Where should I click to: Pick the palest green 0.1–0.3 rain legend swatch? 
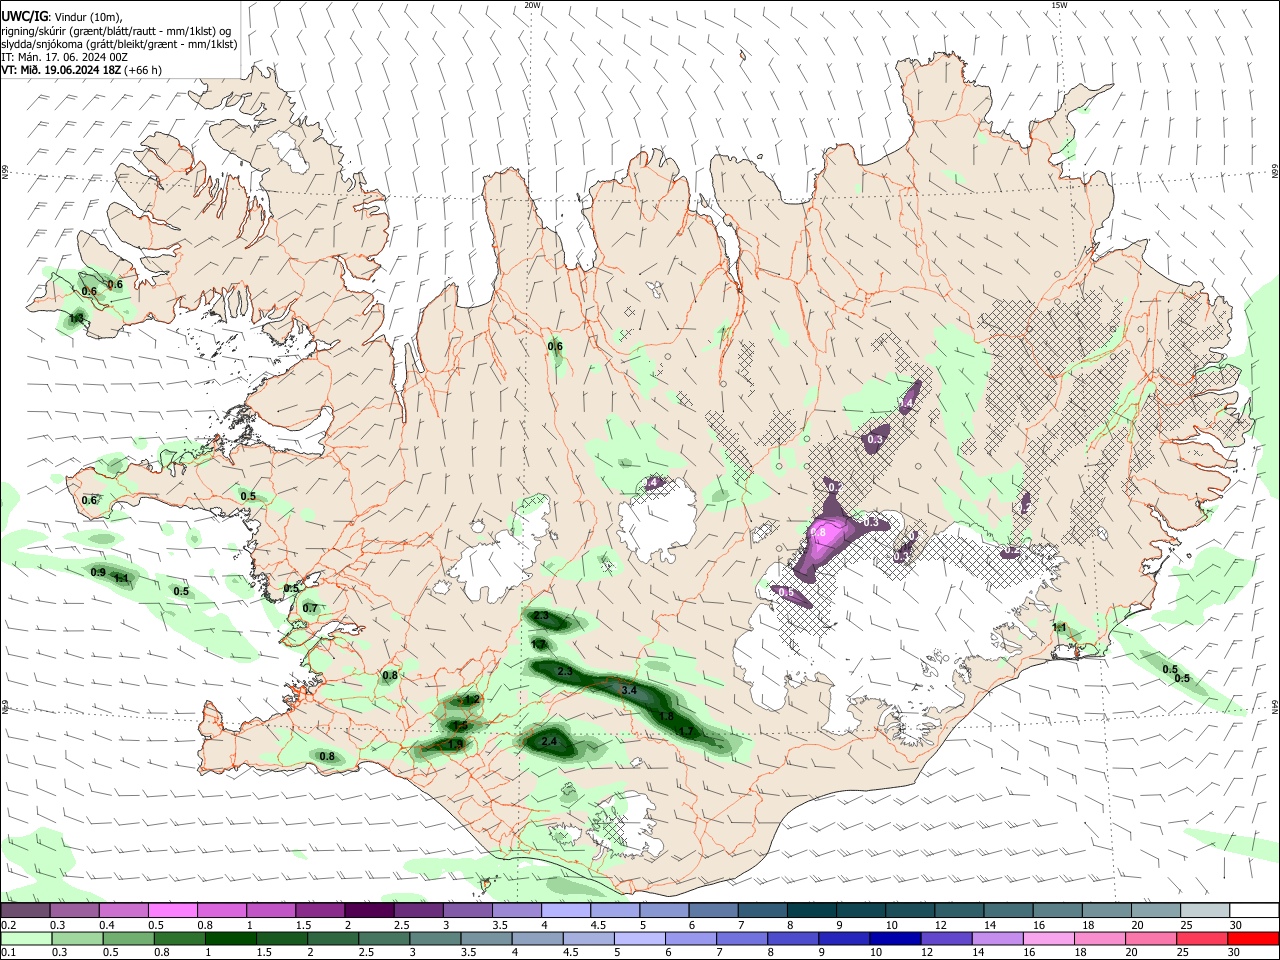26,938
